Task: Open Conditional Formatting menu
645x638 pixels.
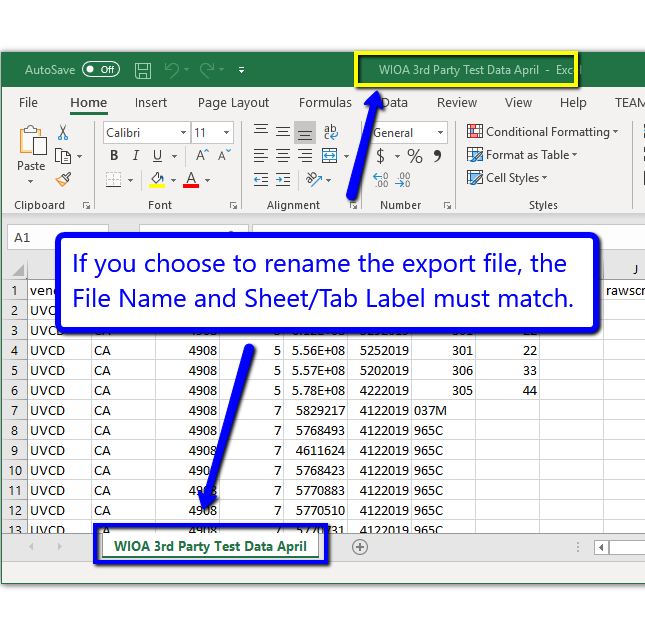Action: click(x=542, y=132)
